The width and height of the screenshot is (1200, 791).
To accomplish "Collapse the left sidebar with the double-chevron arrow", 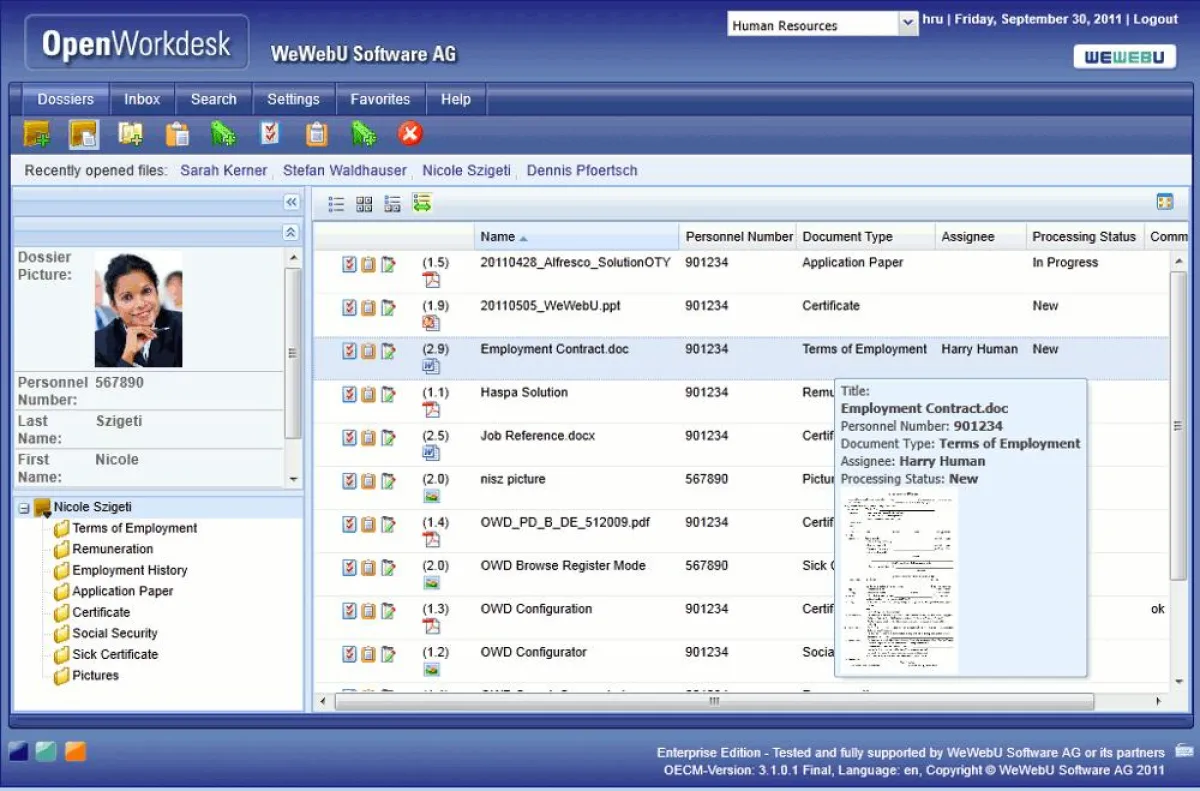I will (x=291, y=201).
